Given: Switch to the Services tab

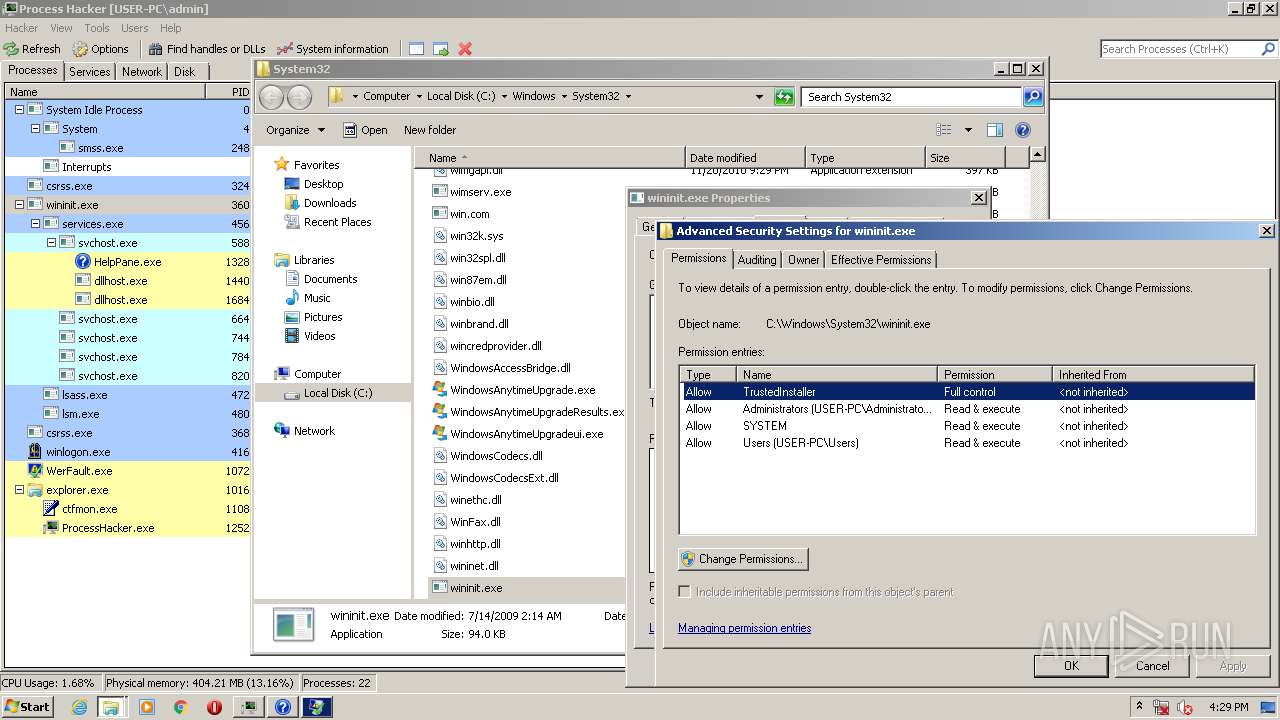Looking at the screenshot, I should [x=90, y=72].
